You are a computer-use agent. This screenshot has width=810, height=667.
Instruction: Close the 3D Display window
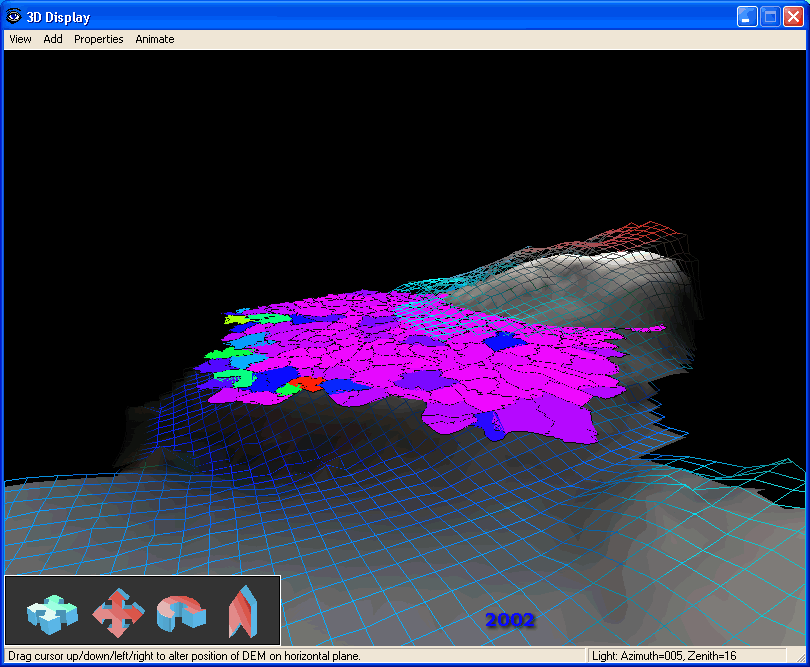coord(793,17)
